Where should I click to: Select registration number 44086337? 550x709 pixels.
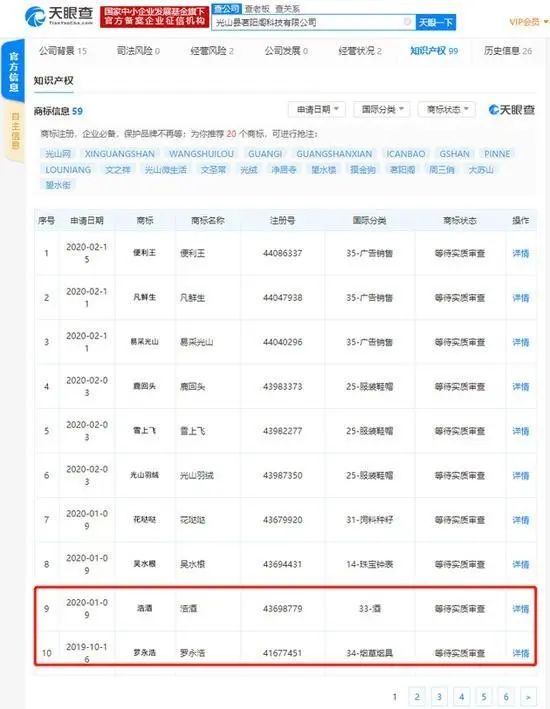(283, 253)
